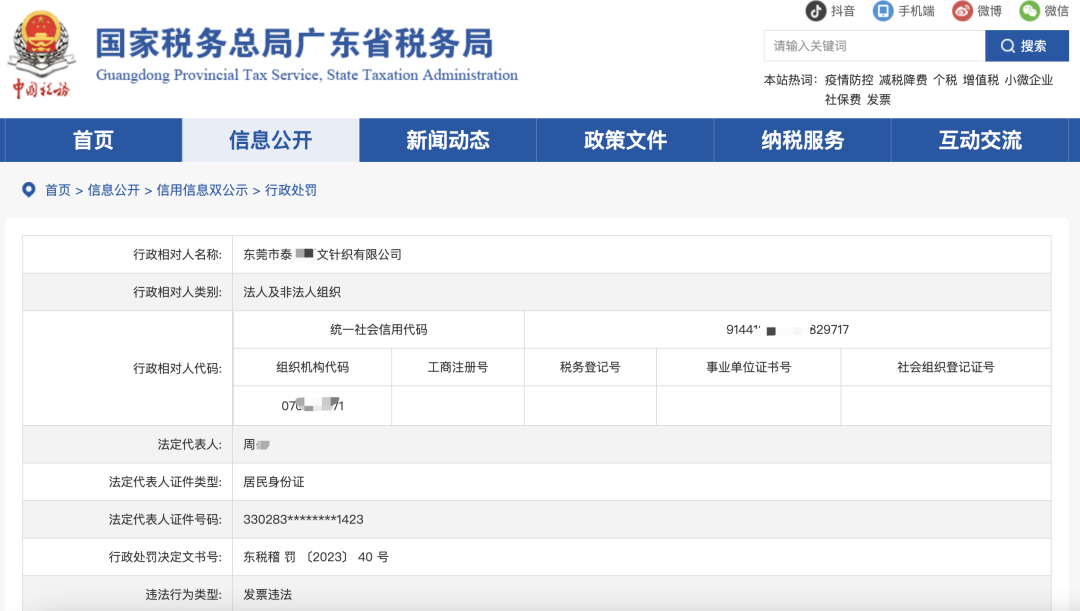
Task: Click the label 违法行为类型
Action: click(184, 594)
